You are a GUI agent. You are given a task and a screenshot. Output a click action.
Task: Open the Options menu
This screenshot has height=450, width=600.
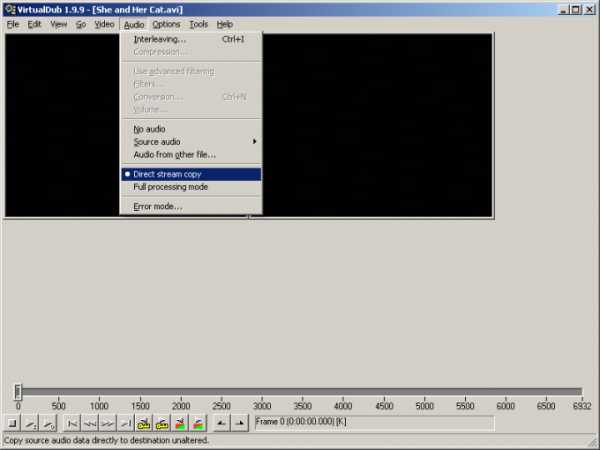[166, 24]
